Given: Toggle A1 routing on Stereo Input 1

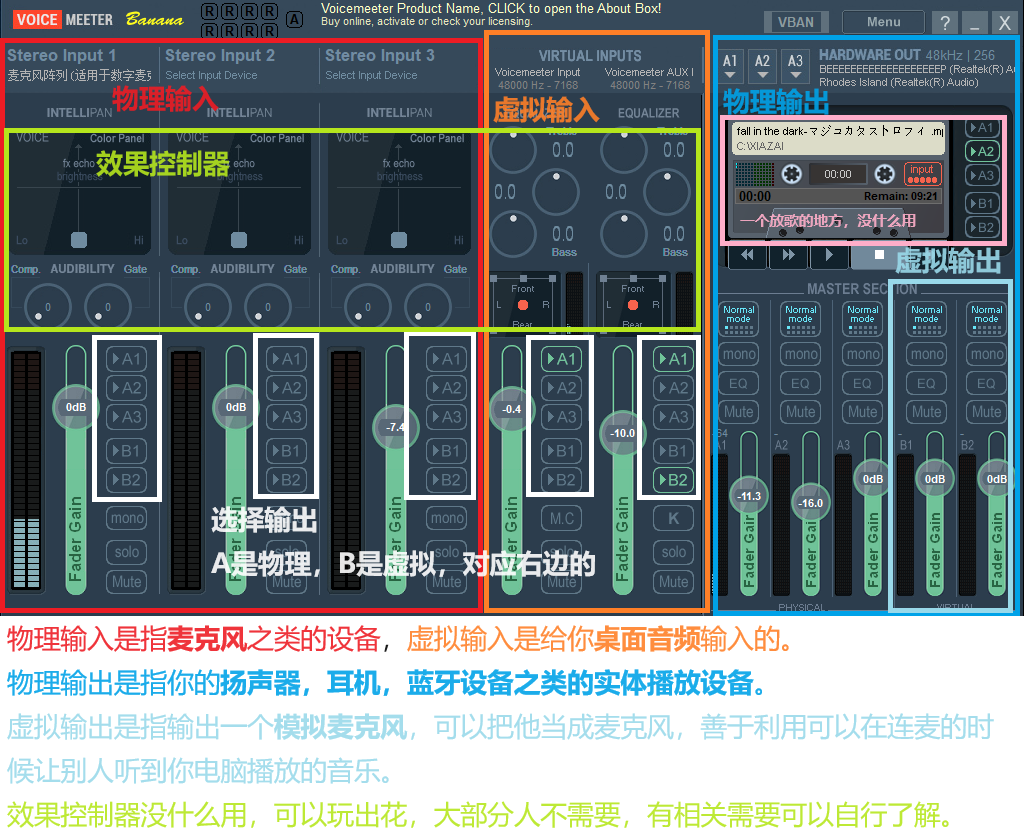Looking at the screenshot, I should pyautogui.click(x=127, y=358).
